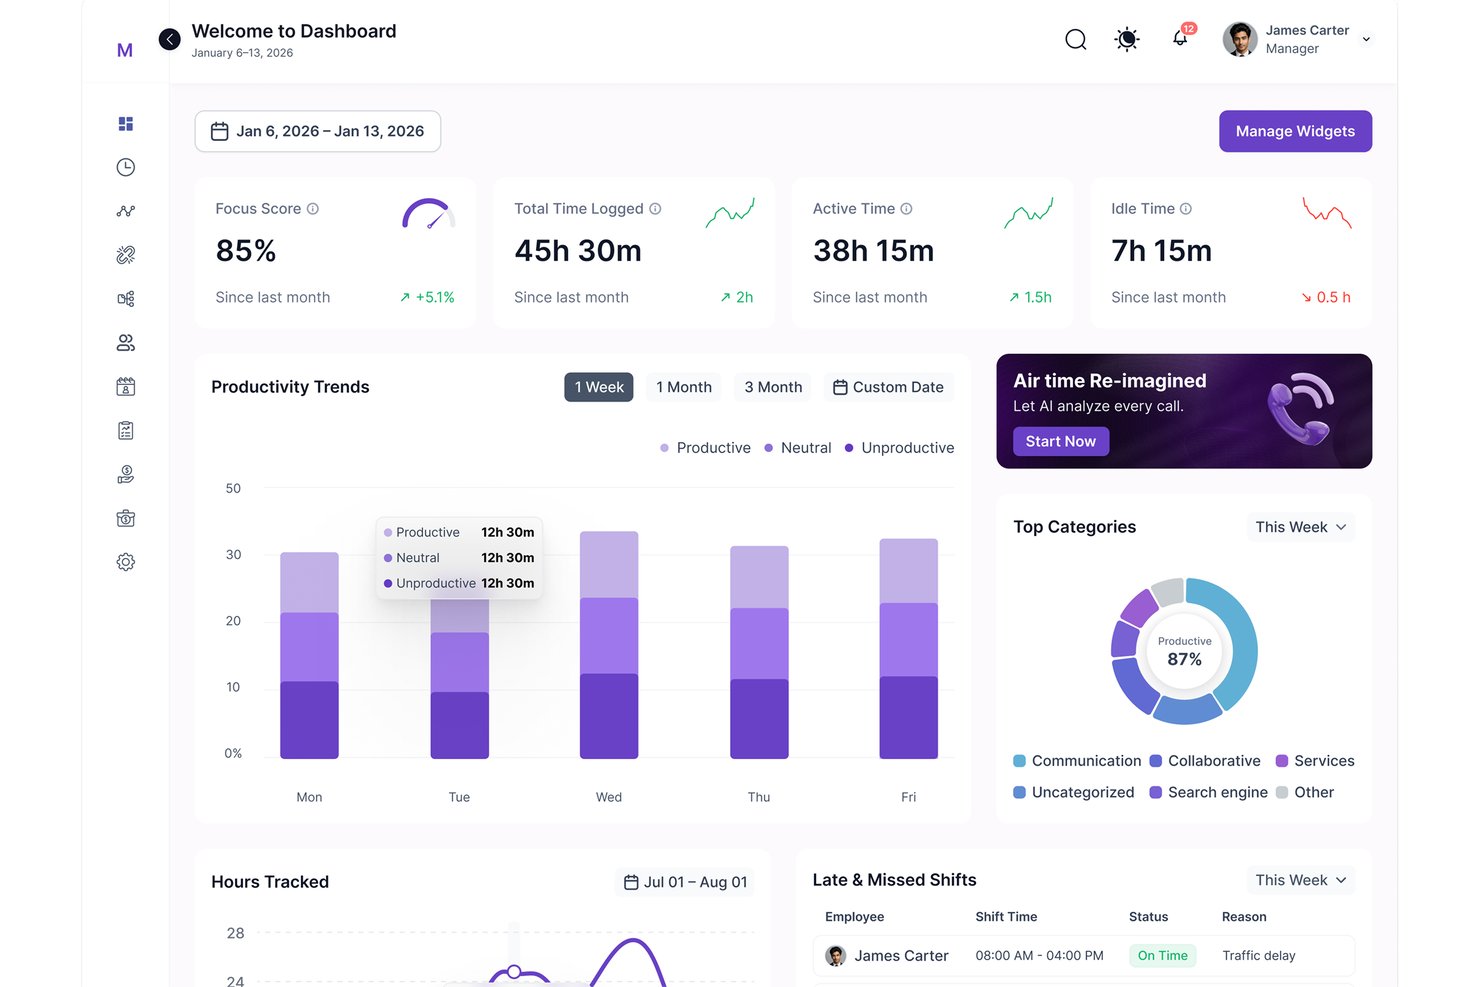Screen dimensions: 1480x987
Task: Toggle the sun light/dark theme icon
Action: click(1127, 39)
